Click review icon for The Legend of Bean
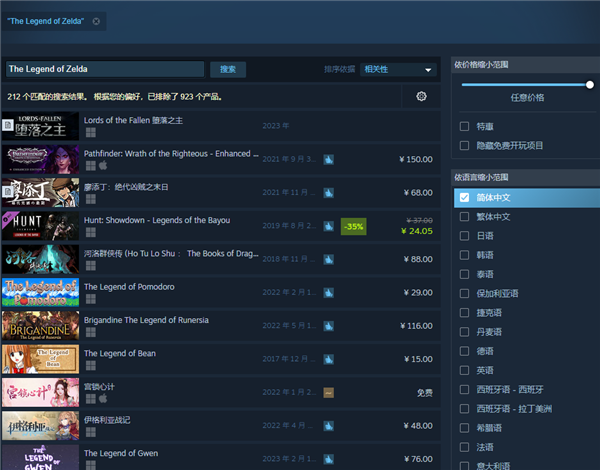The width and height of the screenshot is (600, 470). (x=329, y=359)
